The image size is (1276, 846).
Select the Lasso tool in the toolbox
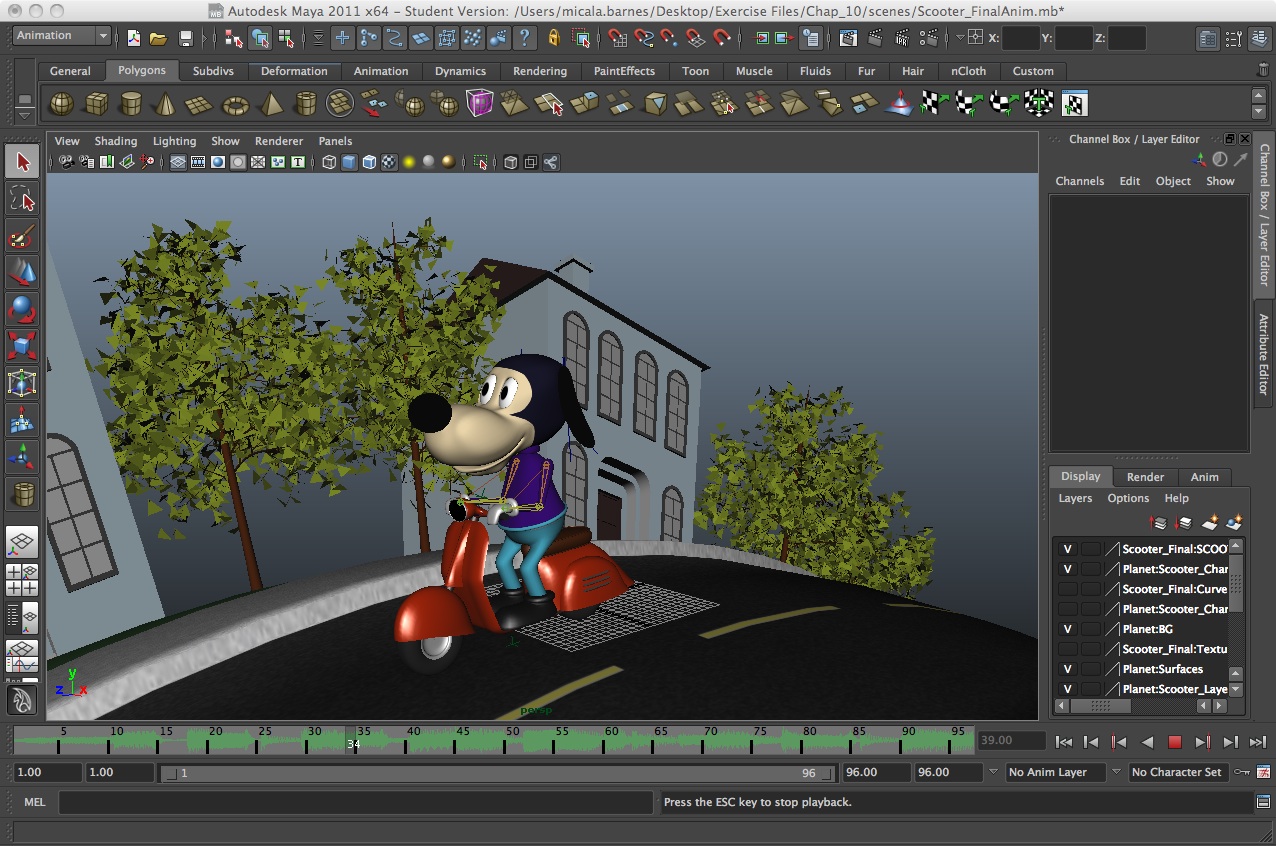point(22,199)
